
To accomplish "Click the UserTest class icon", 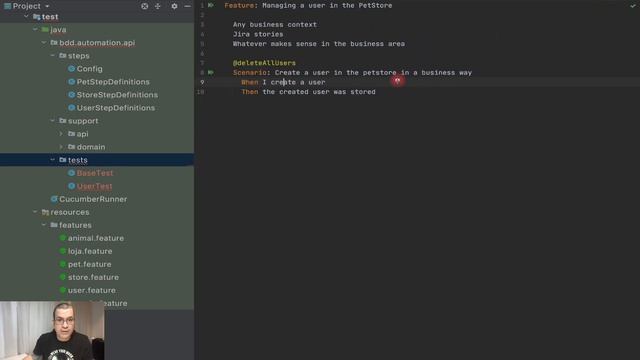I will coord(71,186).
